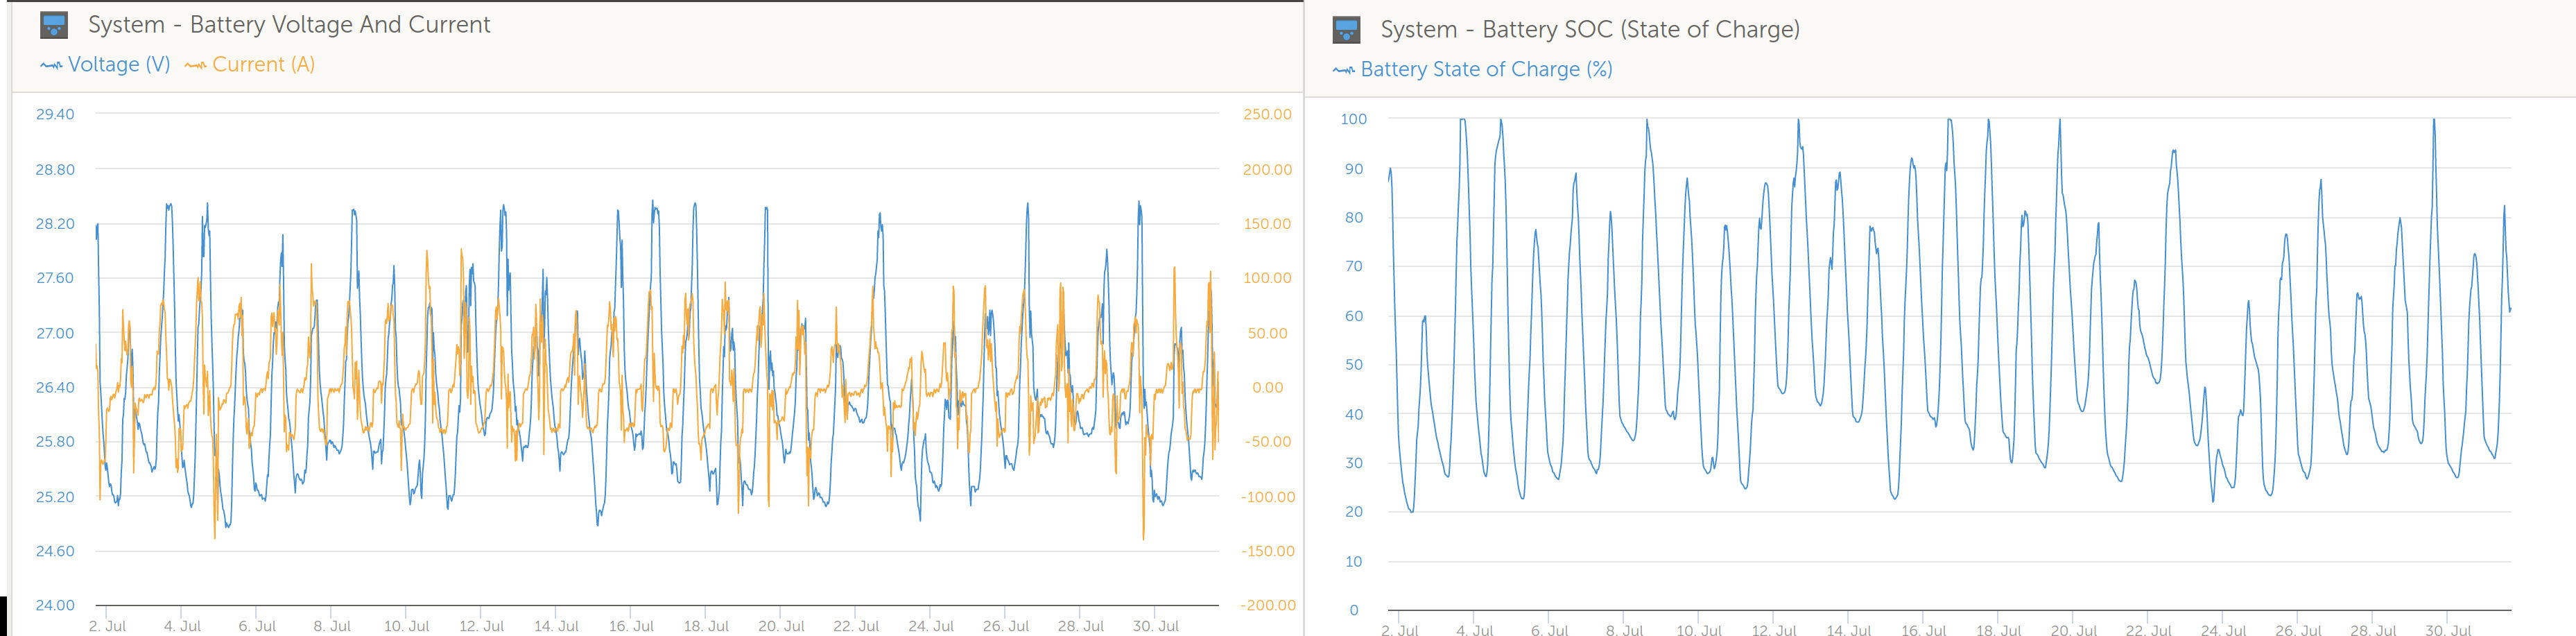Image resolution: width=2576 pixels, height=636 pixels.
Task: Click 22. Jul tick on the SOC chart axis
Action: [2148, 630]
